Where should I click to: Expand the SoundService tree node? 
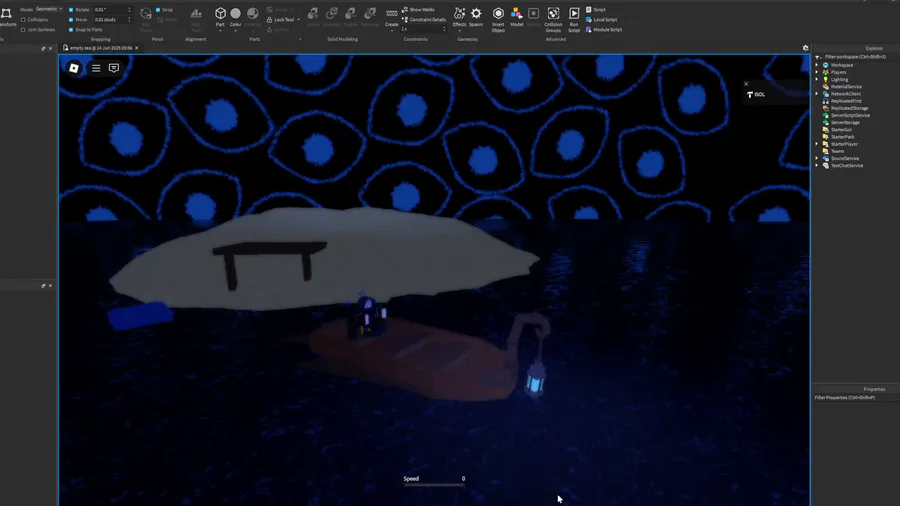(x=817, y=158)
